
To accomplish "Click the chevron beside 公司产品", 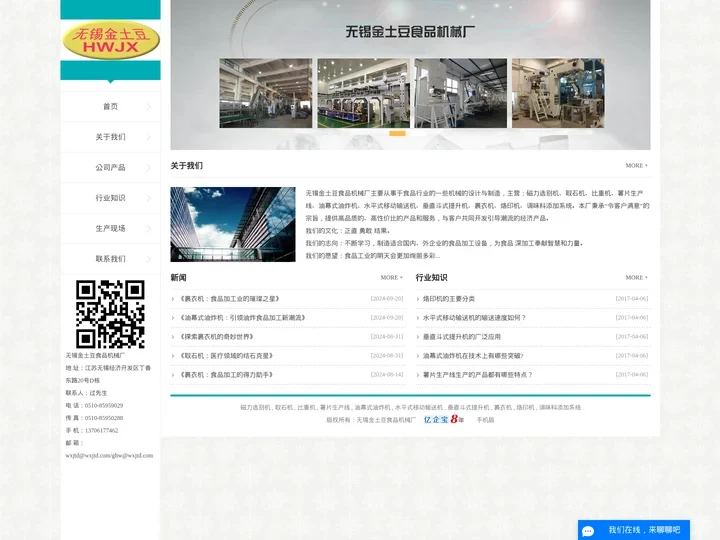I will 148,168.
